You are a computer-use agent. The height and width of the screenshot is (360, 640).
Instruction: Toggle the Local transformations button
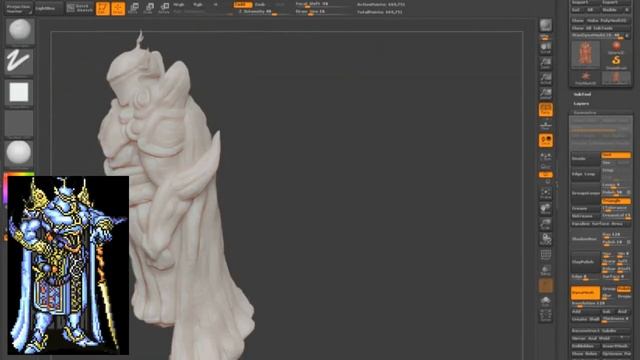546,140
